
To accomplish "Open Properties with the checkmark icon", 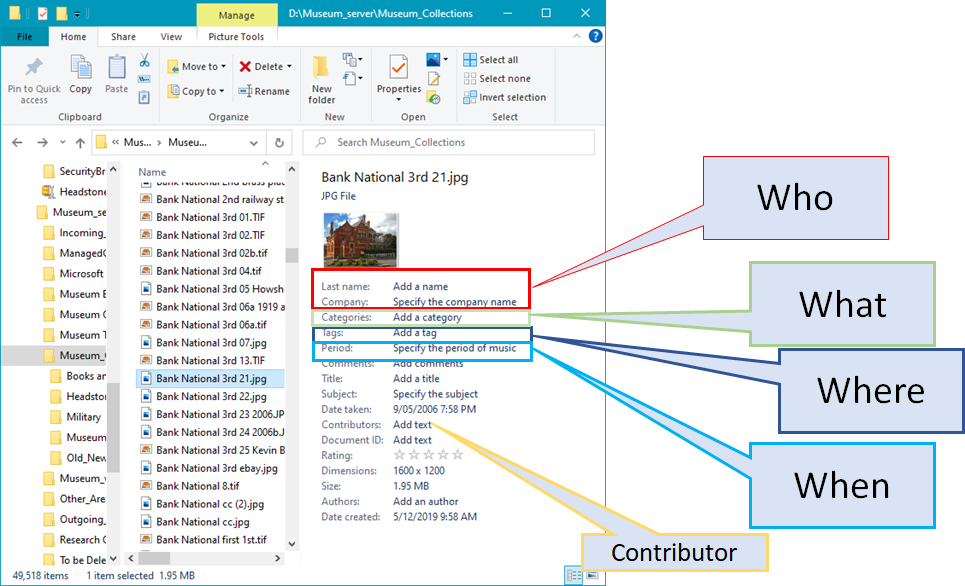I will [399, 77].
